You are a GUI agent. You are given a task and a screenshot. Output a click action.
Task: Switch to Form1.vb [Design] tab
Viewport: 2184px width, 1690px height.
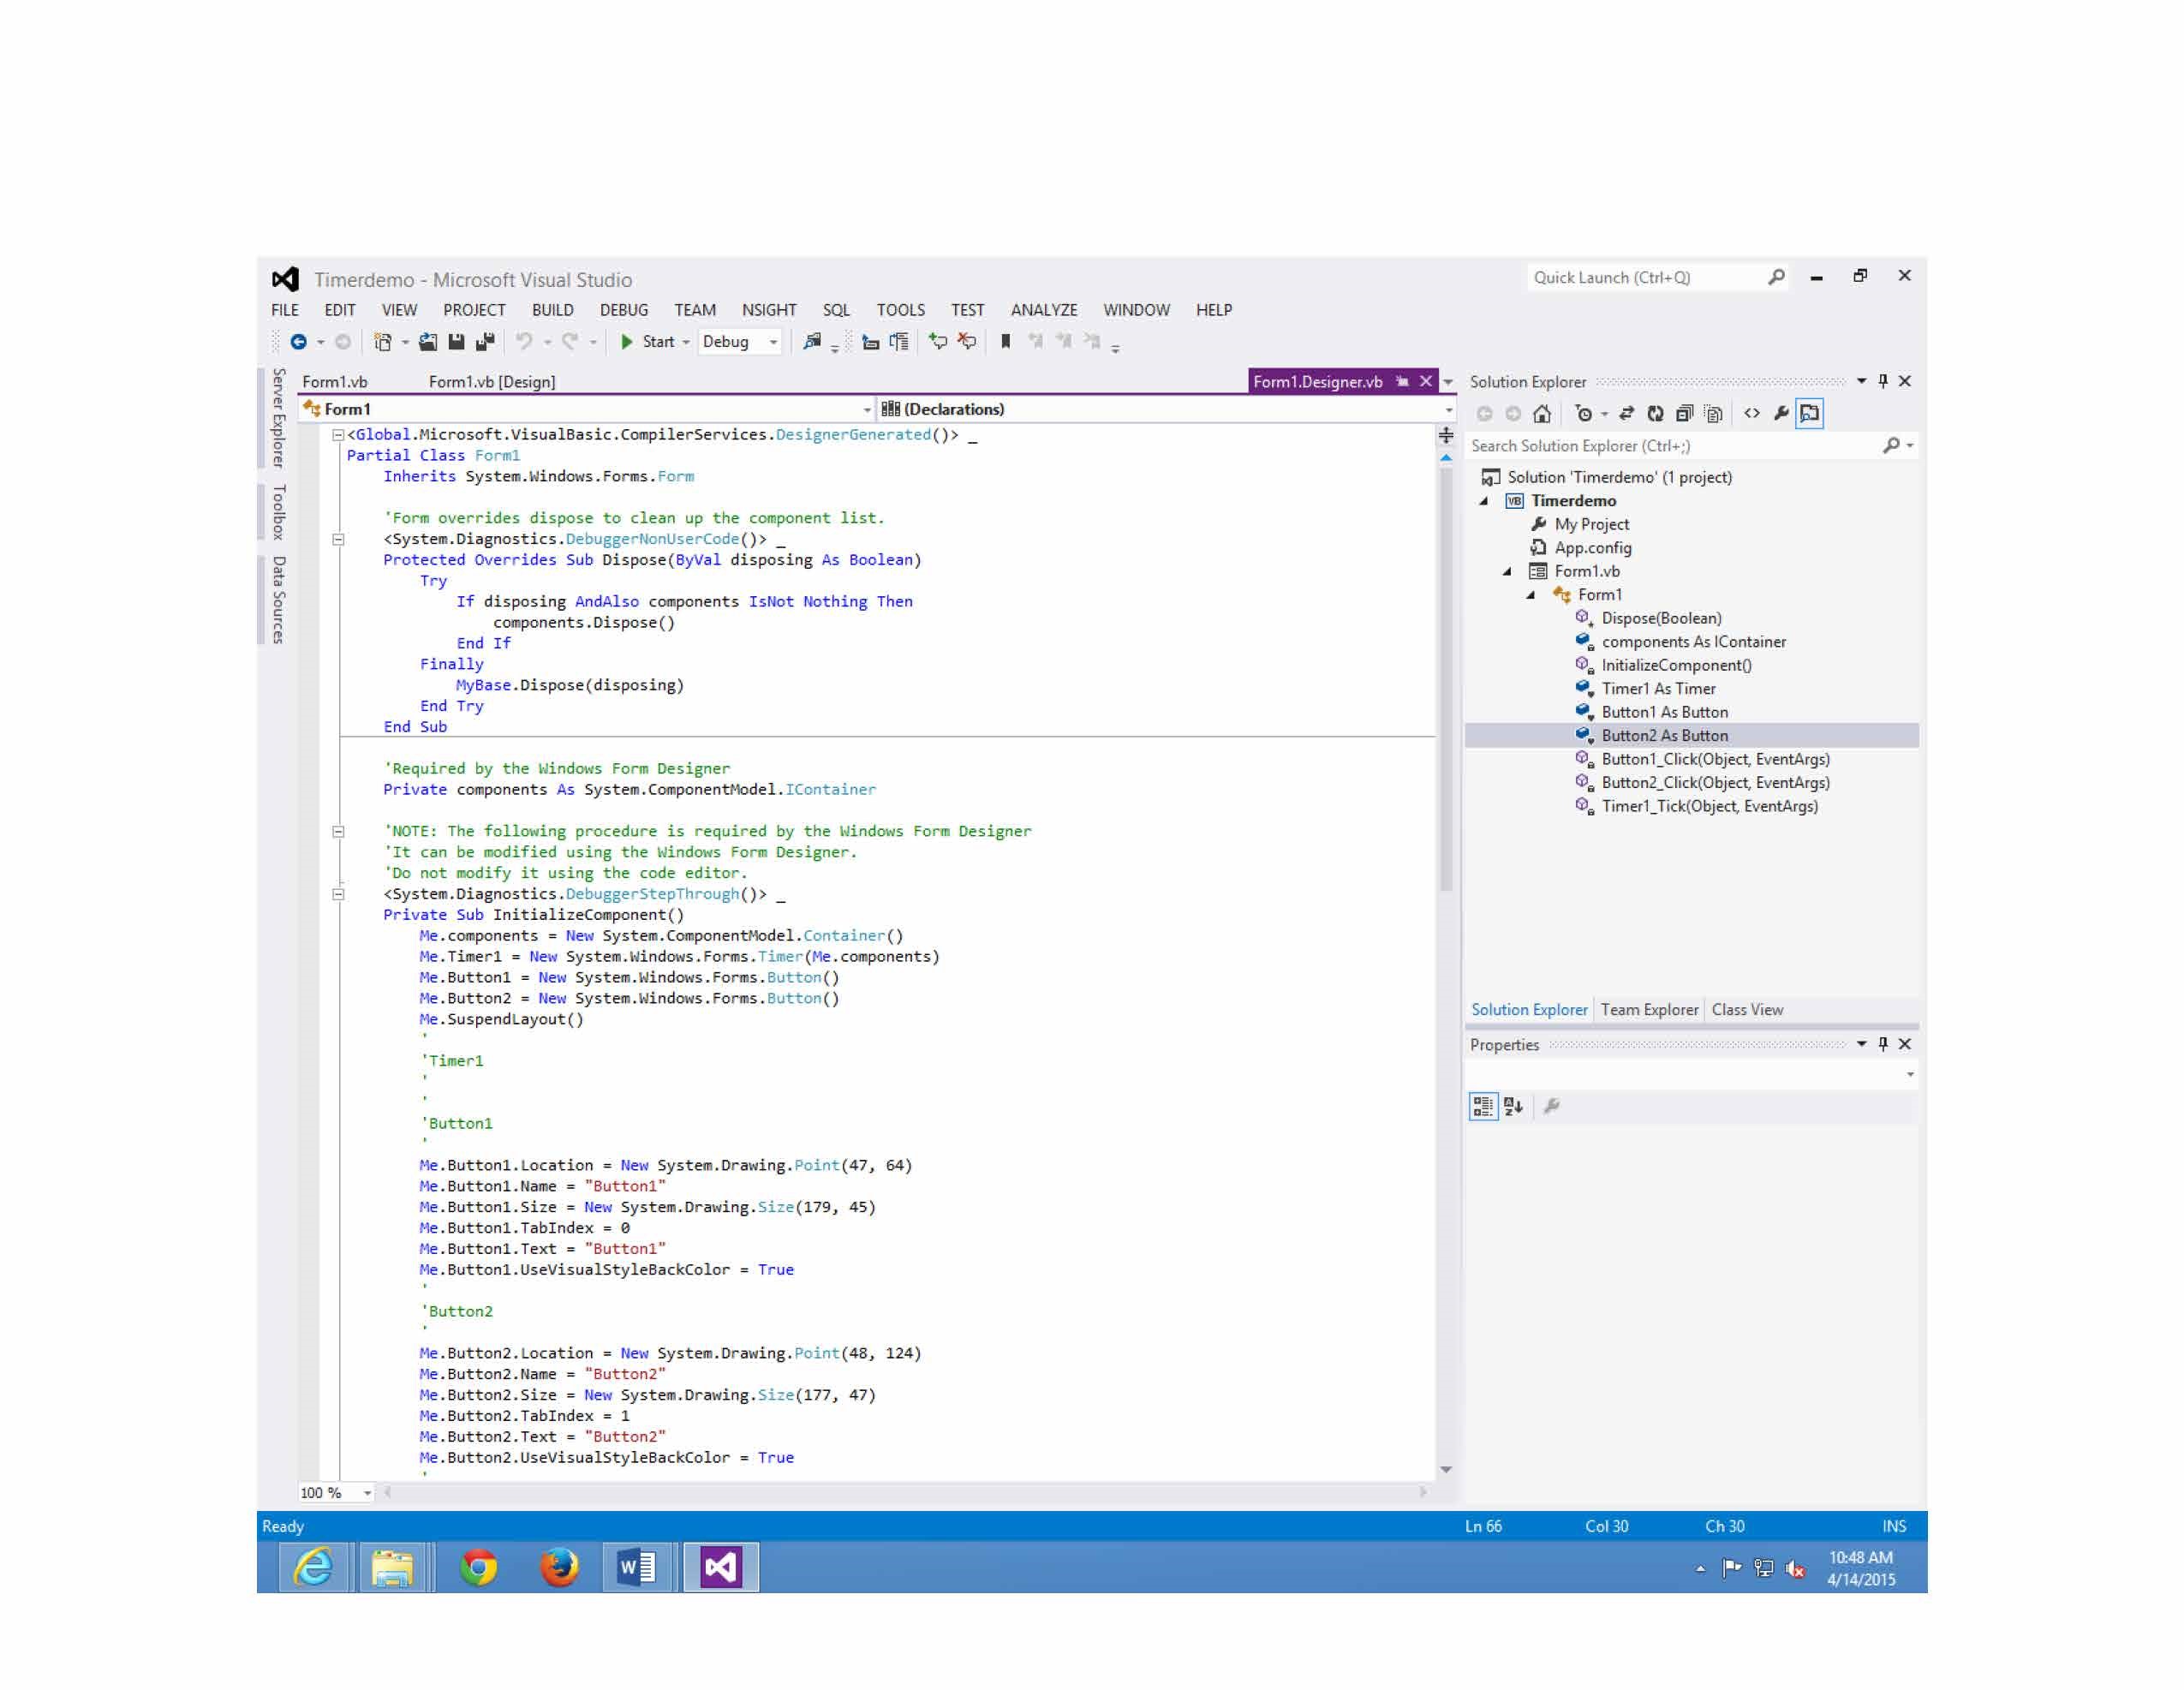click(492, 382)
